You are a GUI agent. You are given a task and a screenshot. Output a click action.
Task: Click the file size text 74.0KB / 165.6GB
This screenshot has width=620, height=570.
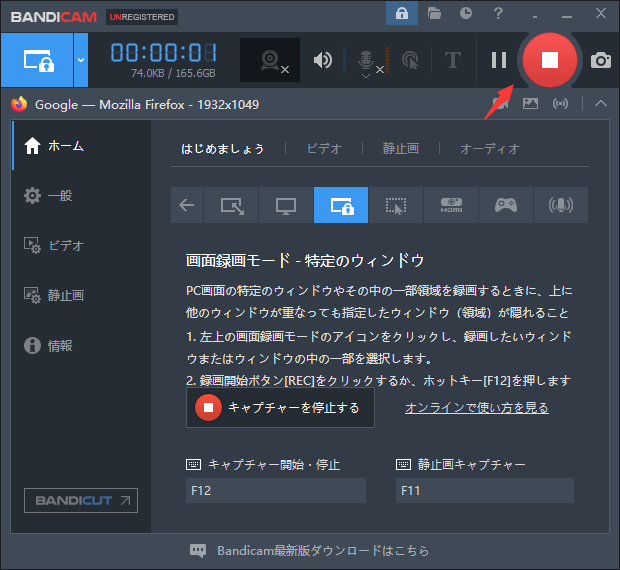click(173, 74)
